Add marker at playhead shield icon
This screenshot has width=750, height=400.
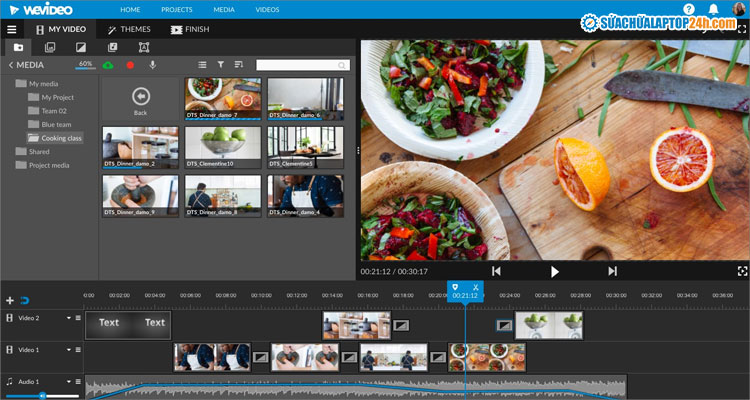click(455, 287)
